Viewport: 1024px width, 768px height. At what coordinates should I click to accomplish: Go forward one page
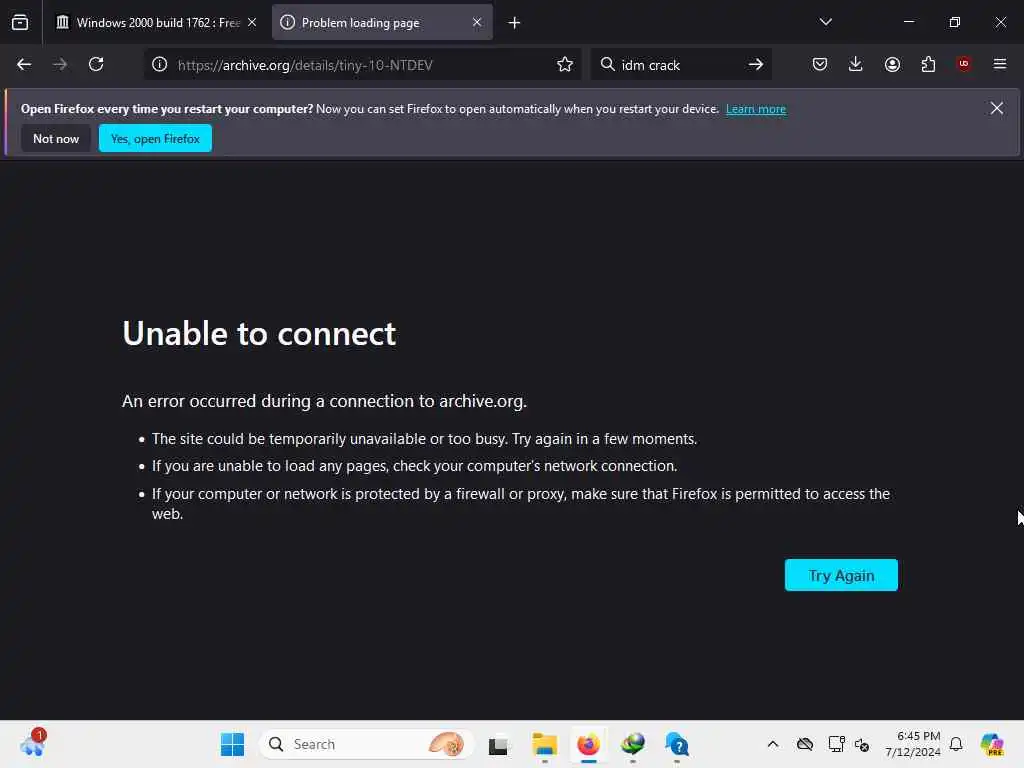[60, 64]
